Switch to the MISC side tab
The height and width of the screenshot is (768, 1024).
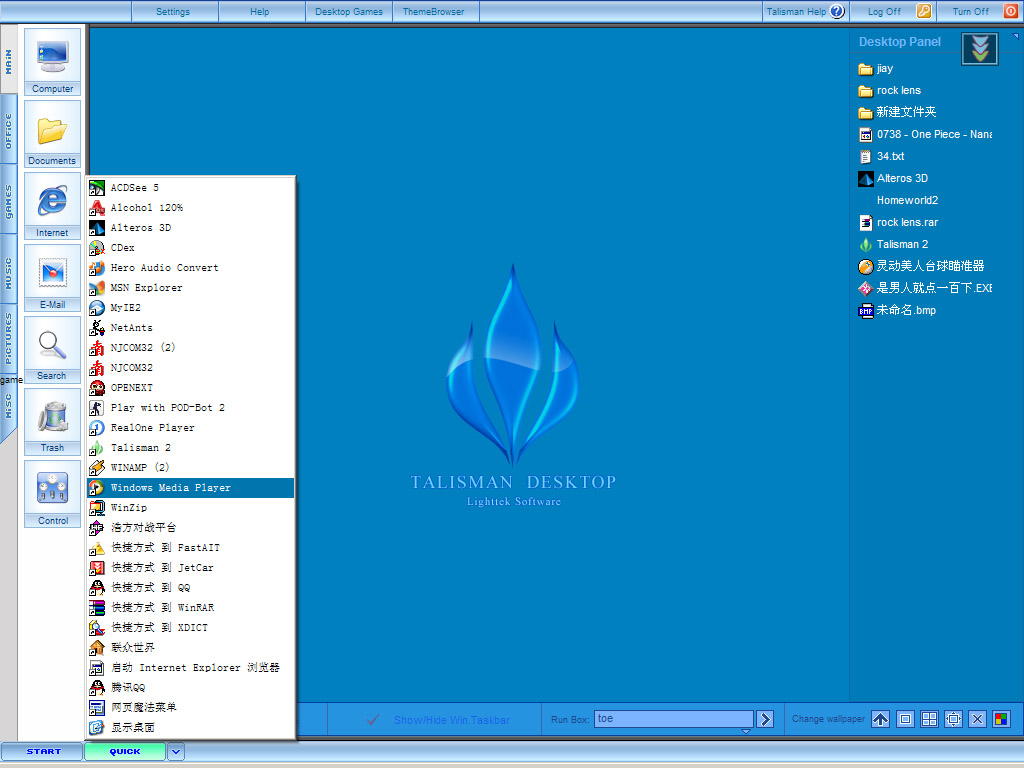point(8,408)
